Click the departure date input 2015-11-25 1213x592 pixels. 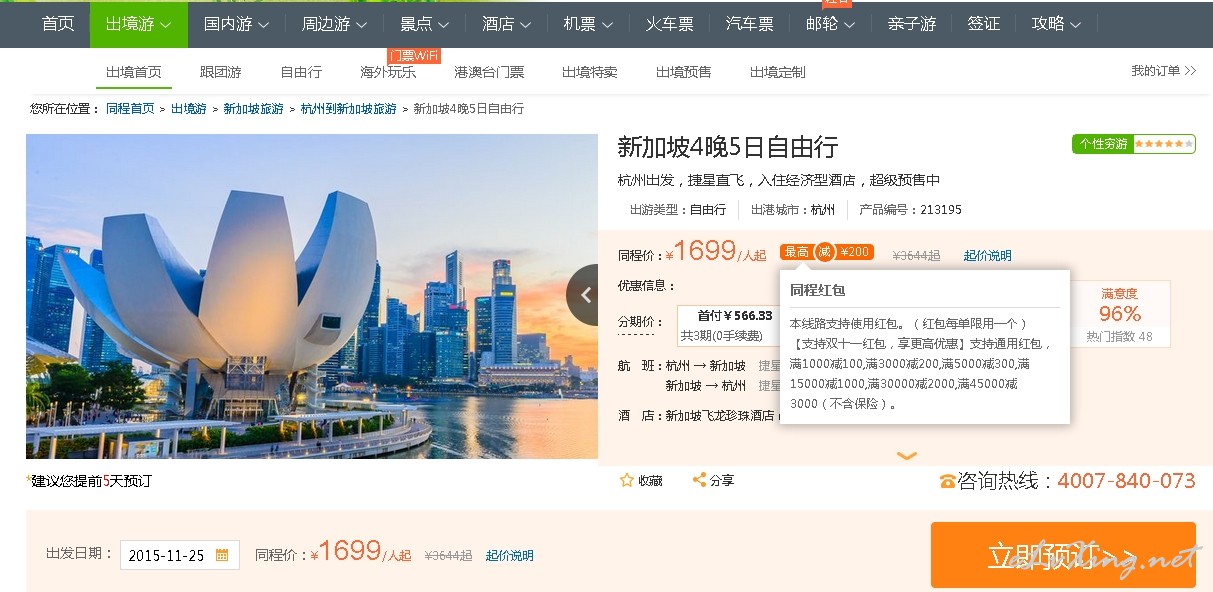tap(180, 555)
